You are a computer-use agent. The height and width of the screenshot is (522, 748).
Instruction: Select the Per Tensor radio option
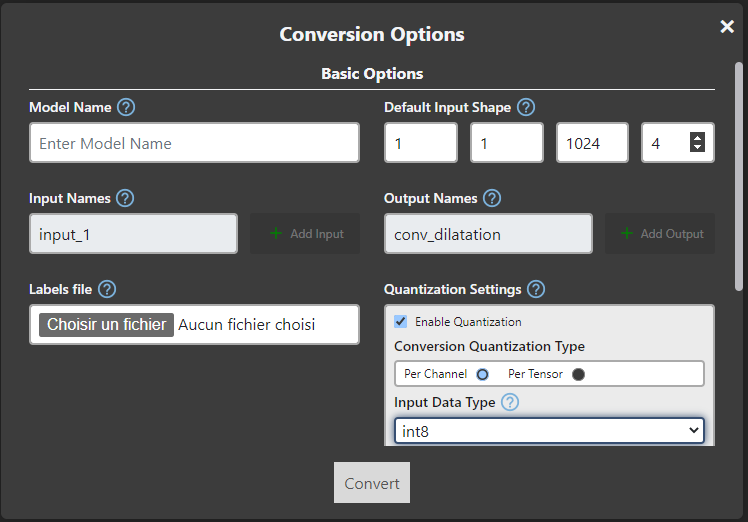pyautogui.click(x=578, y=374)
